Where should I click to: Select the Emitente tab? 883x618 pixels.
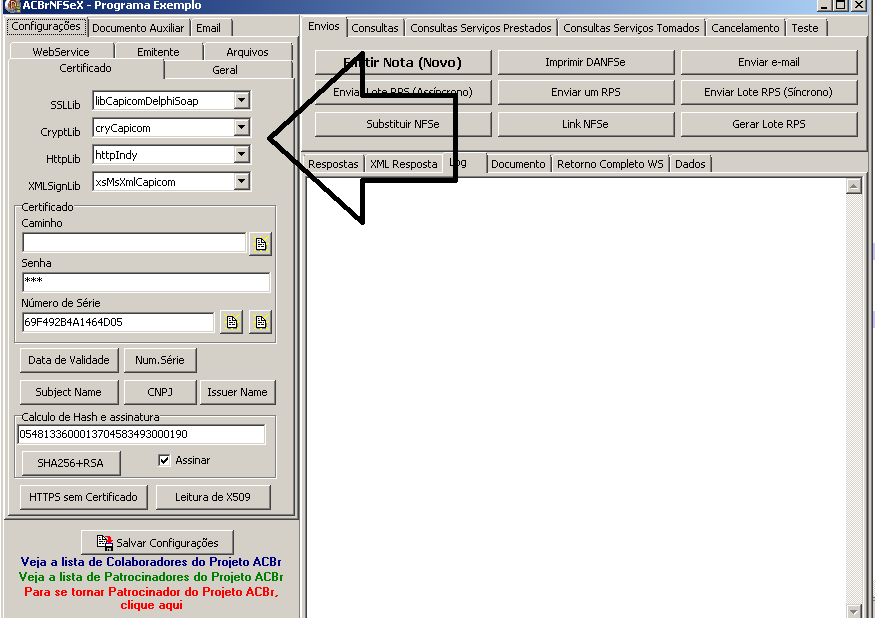(x=158, y=52)
